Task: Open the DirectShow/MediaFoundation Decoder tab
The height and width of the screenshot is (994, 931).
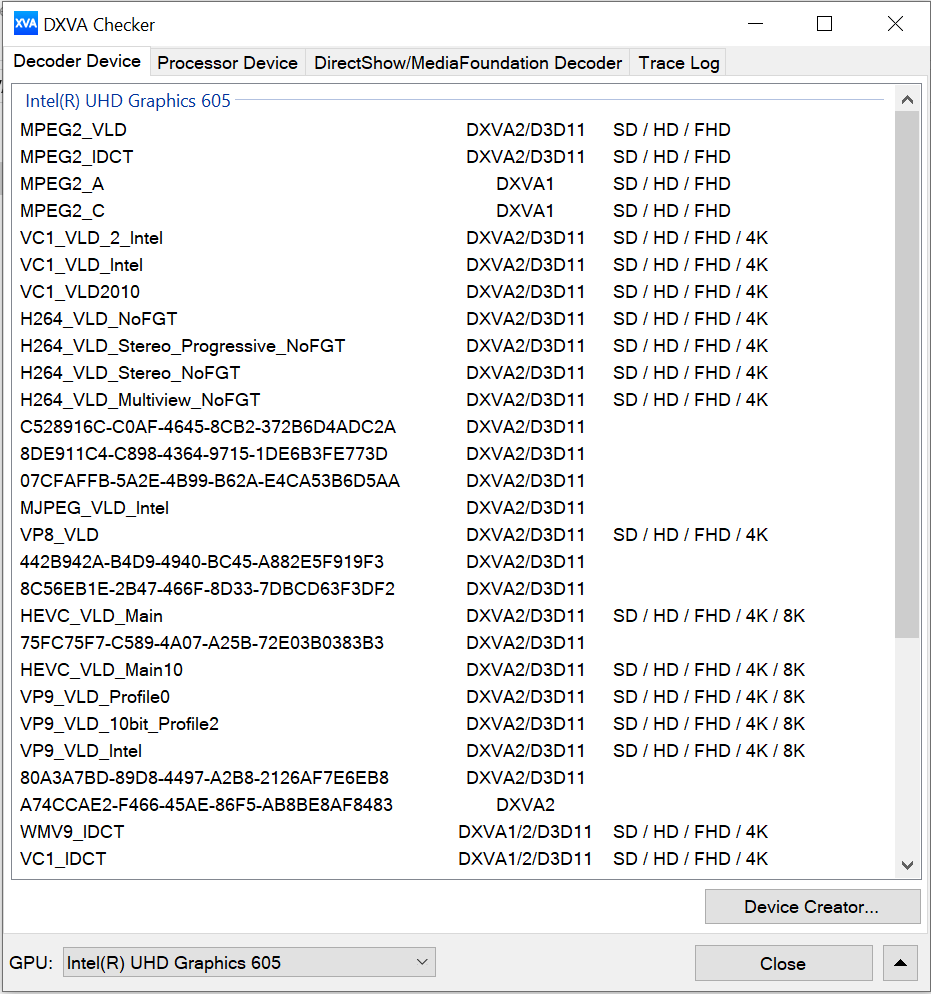Action: pyautogui.click(x=468, y=63)
